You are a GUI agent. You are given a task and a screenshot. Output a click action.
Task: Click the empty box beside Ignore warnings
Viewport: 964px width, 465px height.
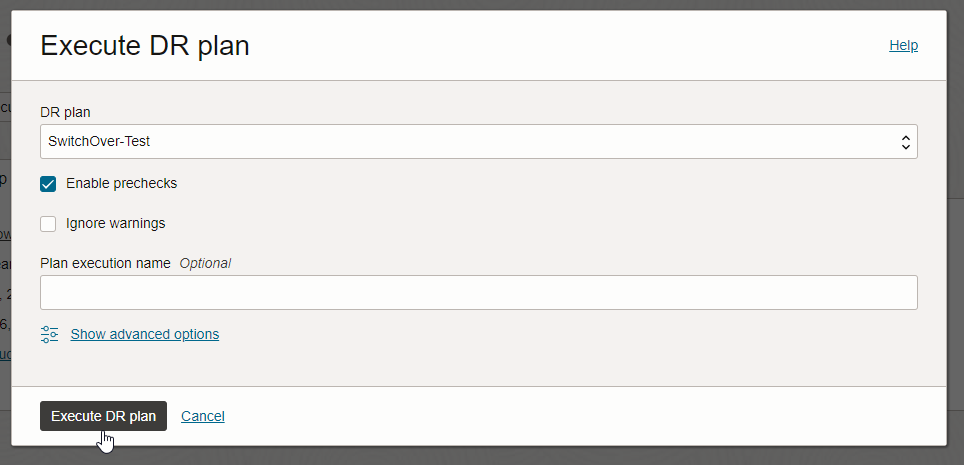(48, 224)
